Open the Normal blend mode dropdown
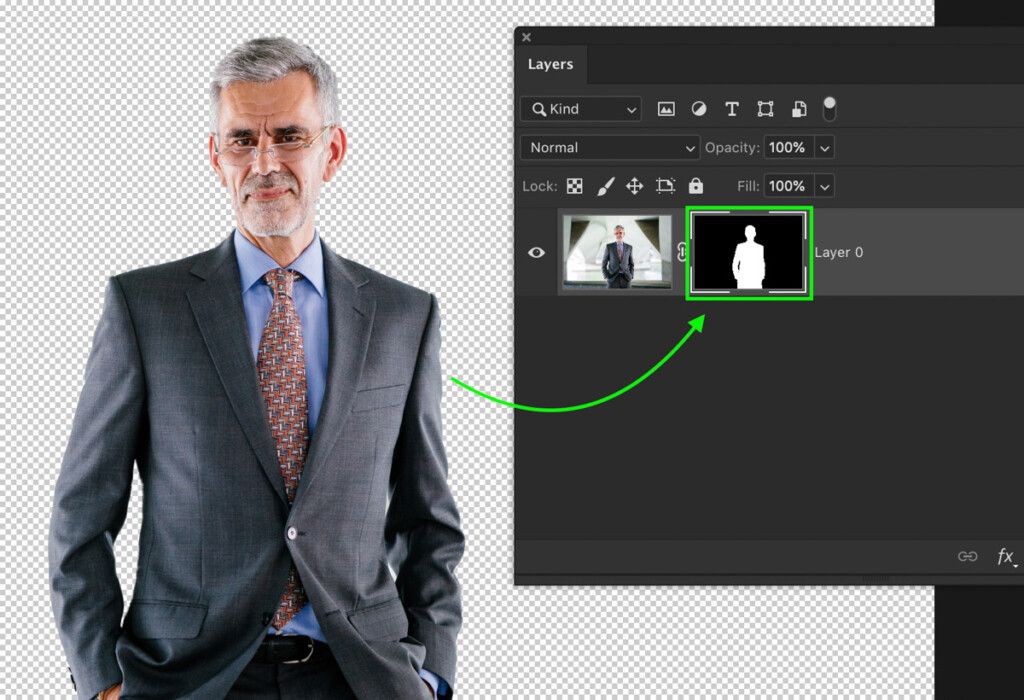This screenshot has height=700, width=1024. (x=610, y=147)
